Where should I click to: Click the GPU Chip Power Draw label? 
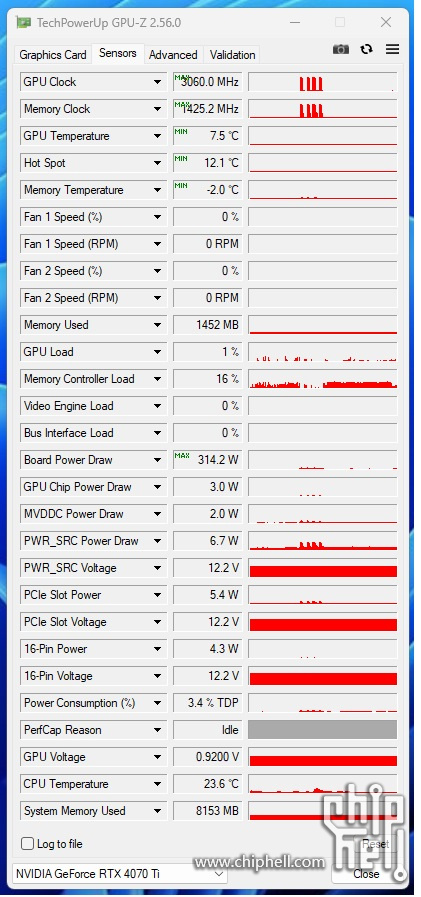tap(78, 487)
